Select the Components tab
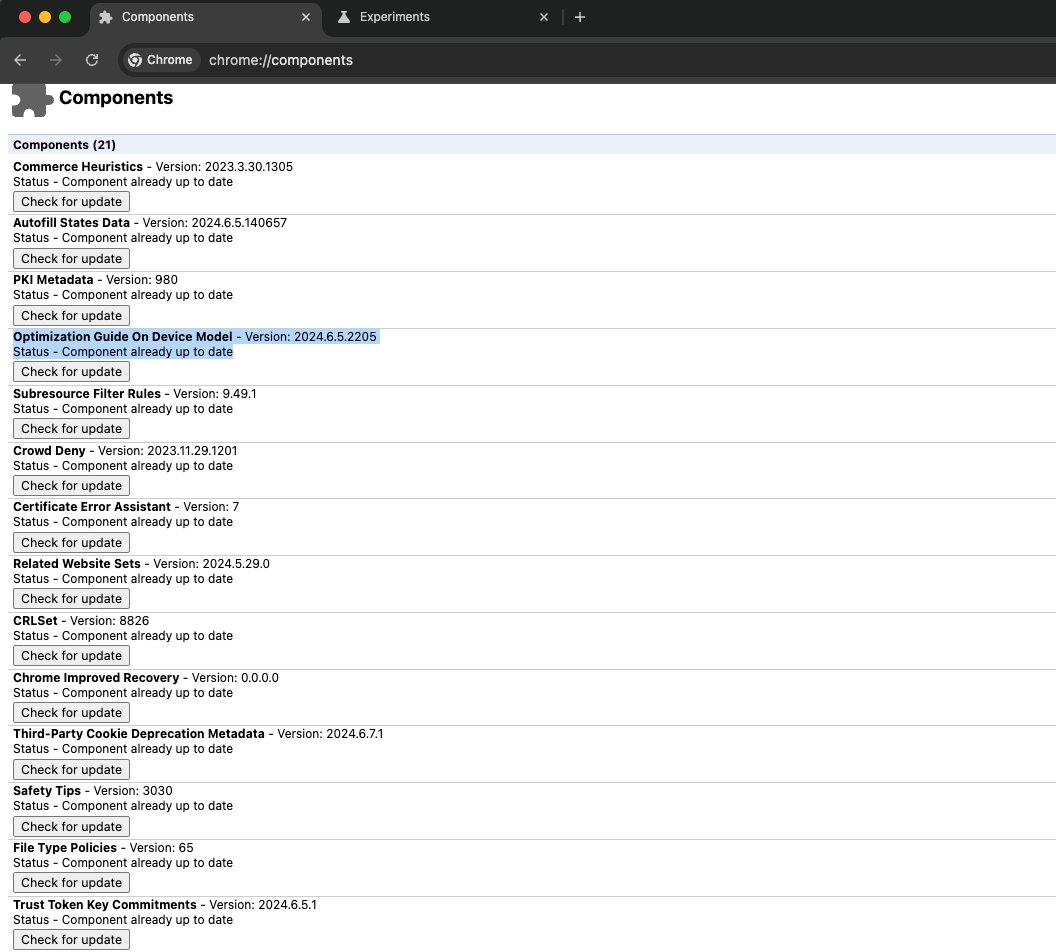Image resolution: width=1056 pixels, height=952 pixels. tap(205, 18)
